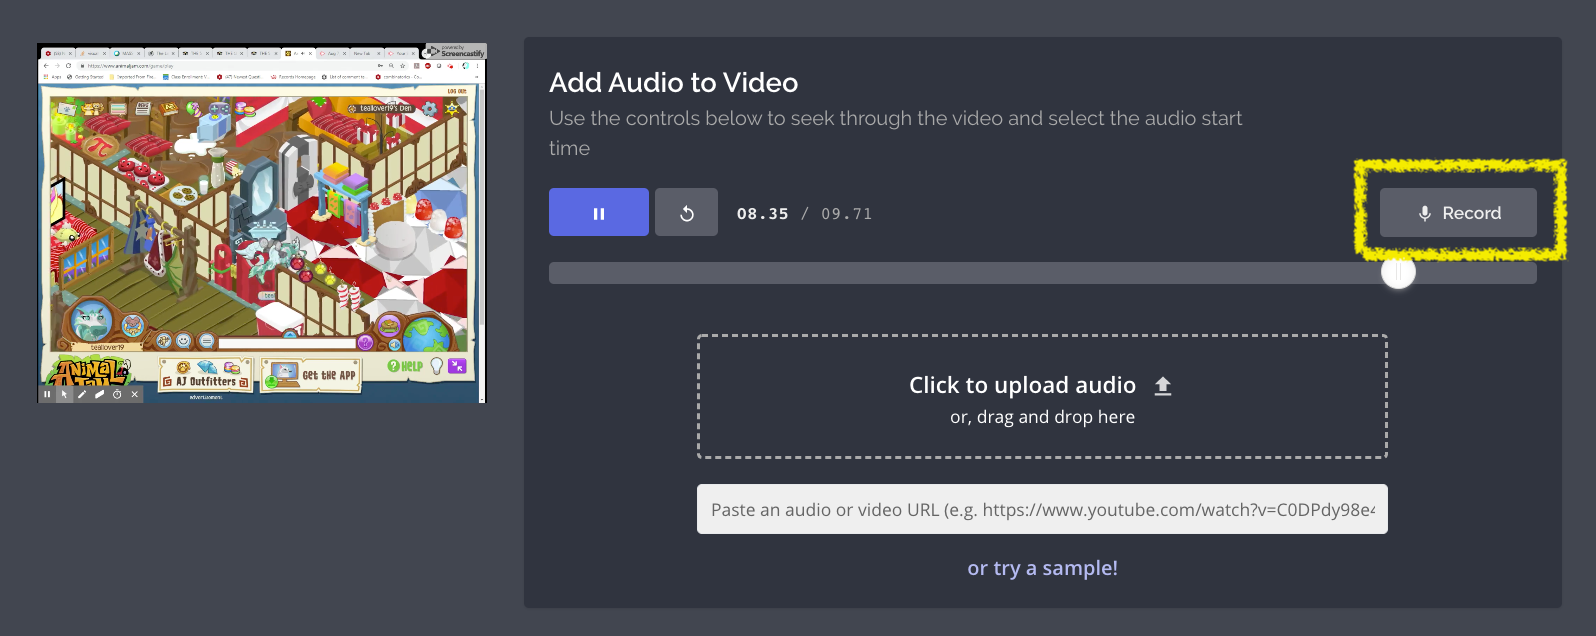Click the 'Add Audio to Video' heading
The image size is (1596, 636).
pos(673,83)
